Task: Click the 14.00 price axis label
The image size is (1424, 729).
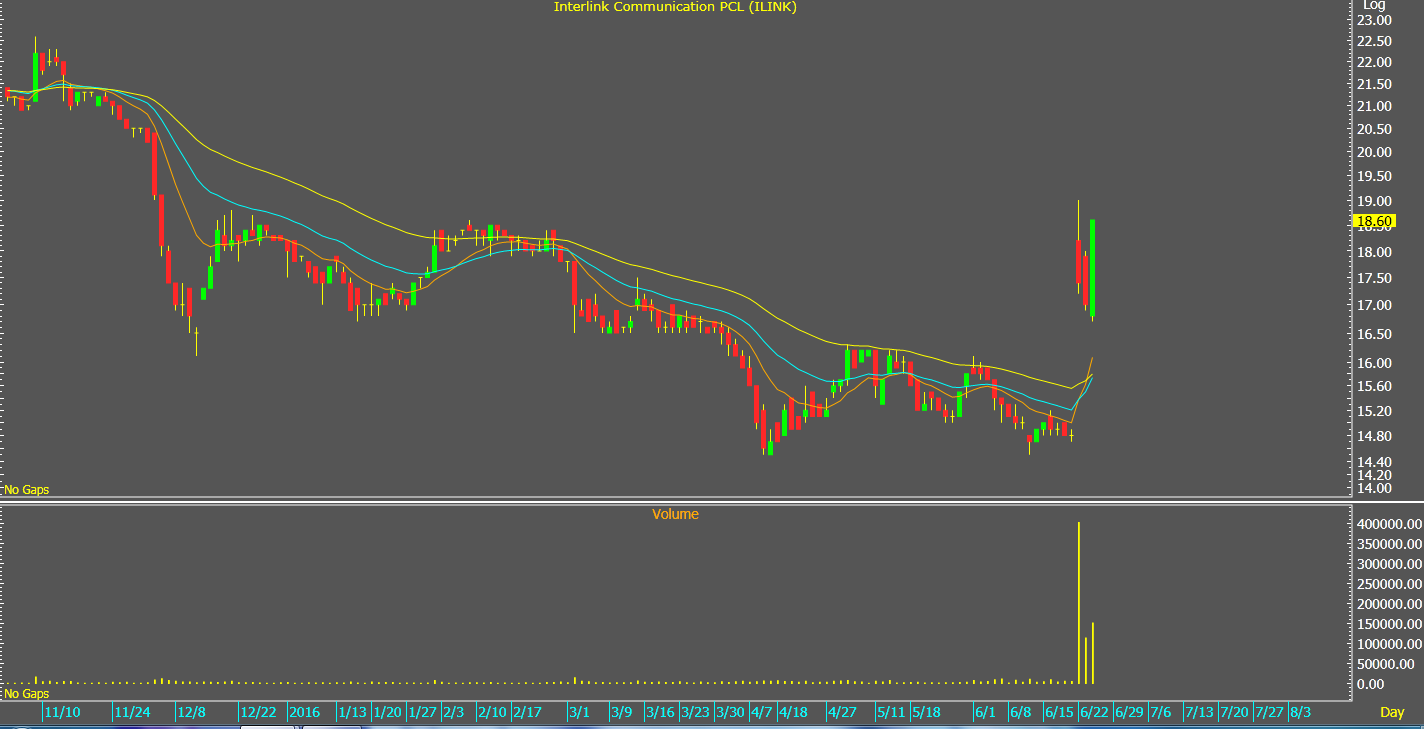Action: (1374, 489)
